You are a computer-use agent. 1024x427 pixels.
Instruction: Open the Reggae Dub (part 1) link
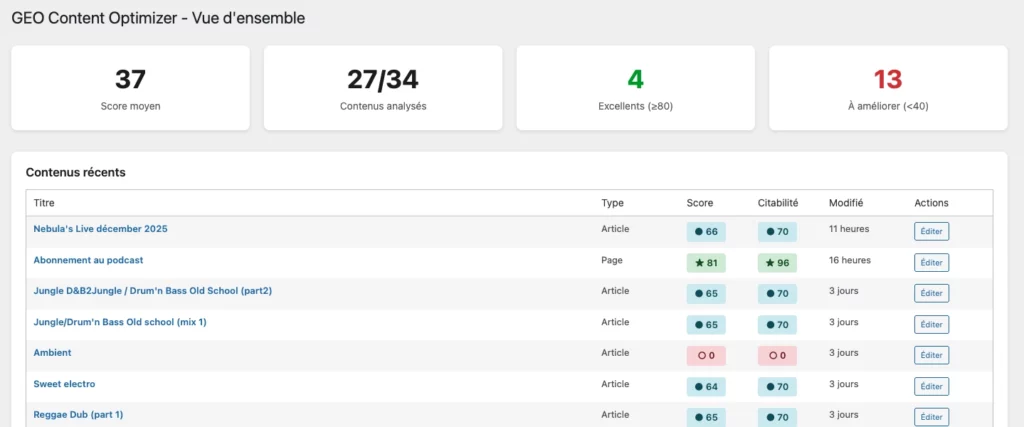(78, 415)
